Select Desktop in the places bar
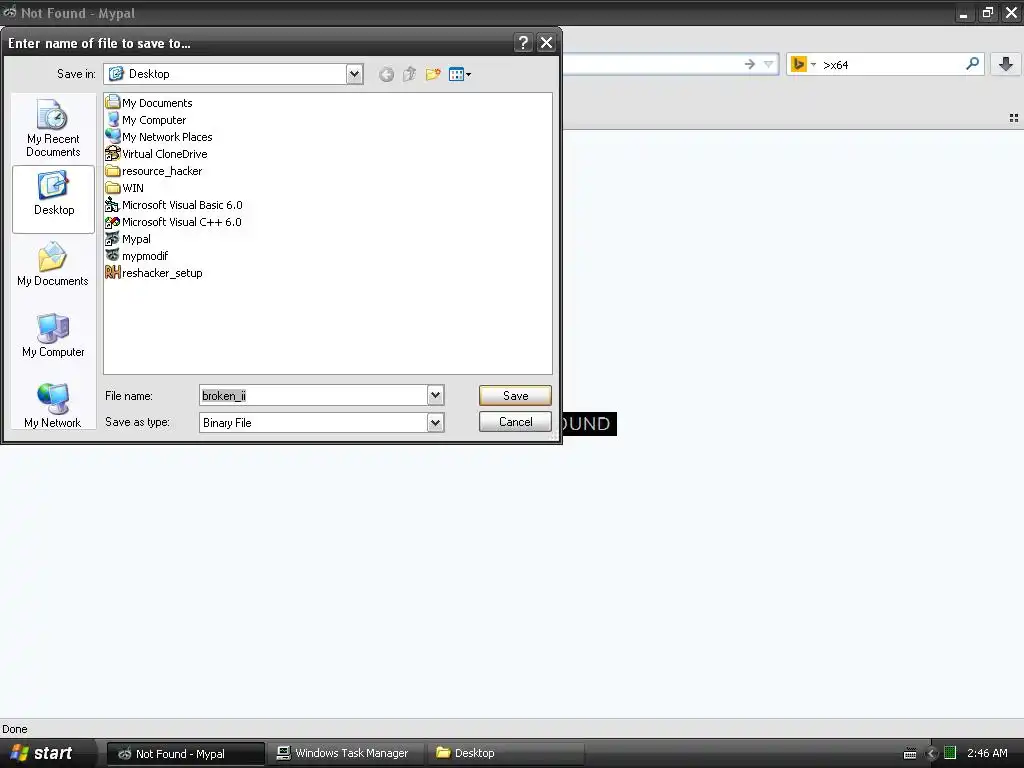The image size is (1024, 768). click(x=54, y=199)
